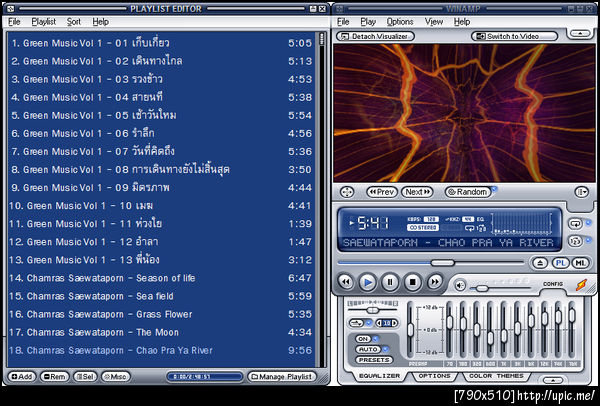600x406 pixels.
Task: Toggle the crossfade button in equalizer
Action: [x=356, y=323]
